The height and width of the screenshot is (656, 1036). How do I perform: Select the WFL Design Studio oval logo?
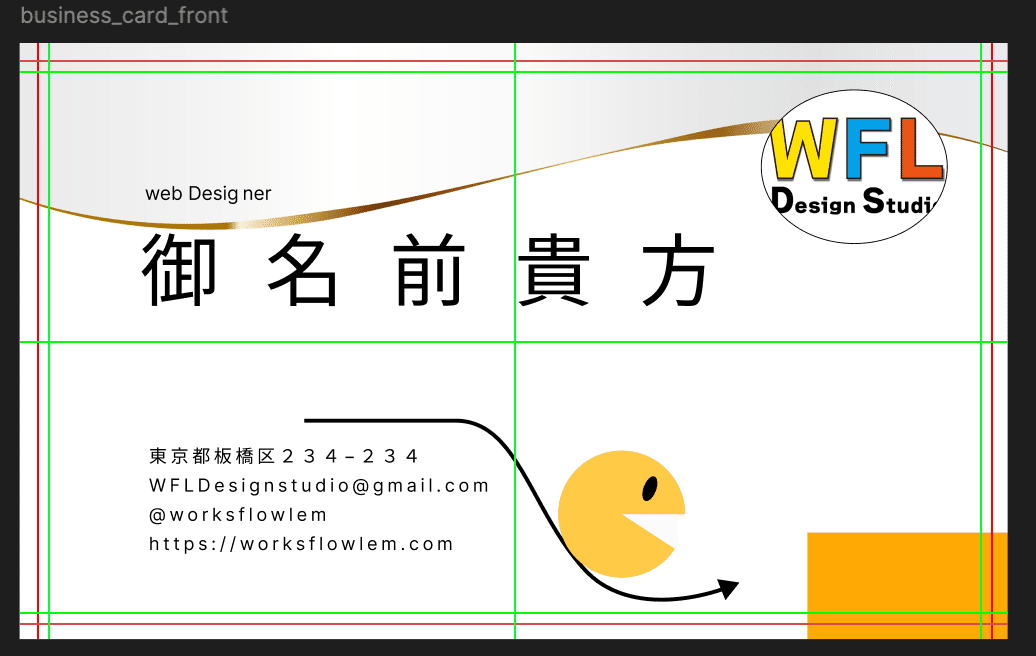pyautogui.click(x=854, y=166)
